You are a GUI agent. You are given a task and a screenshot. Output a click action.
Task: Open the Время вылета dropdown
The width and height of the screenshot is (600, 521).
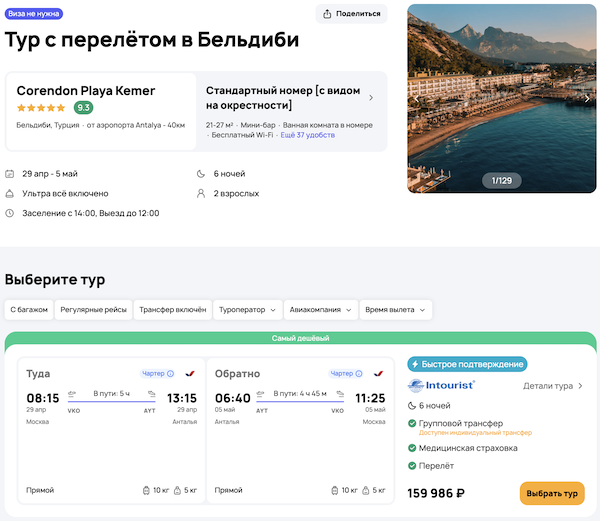coord(395,310)
